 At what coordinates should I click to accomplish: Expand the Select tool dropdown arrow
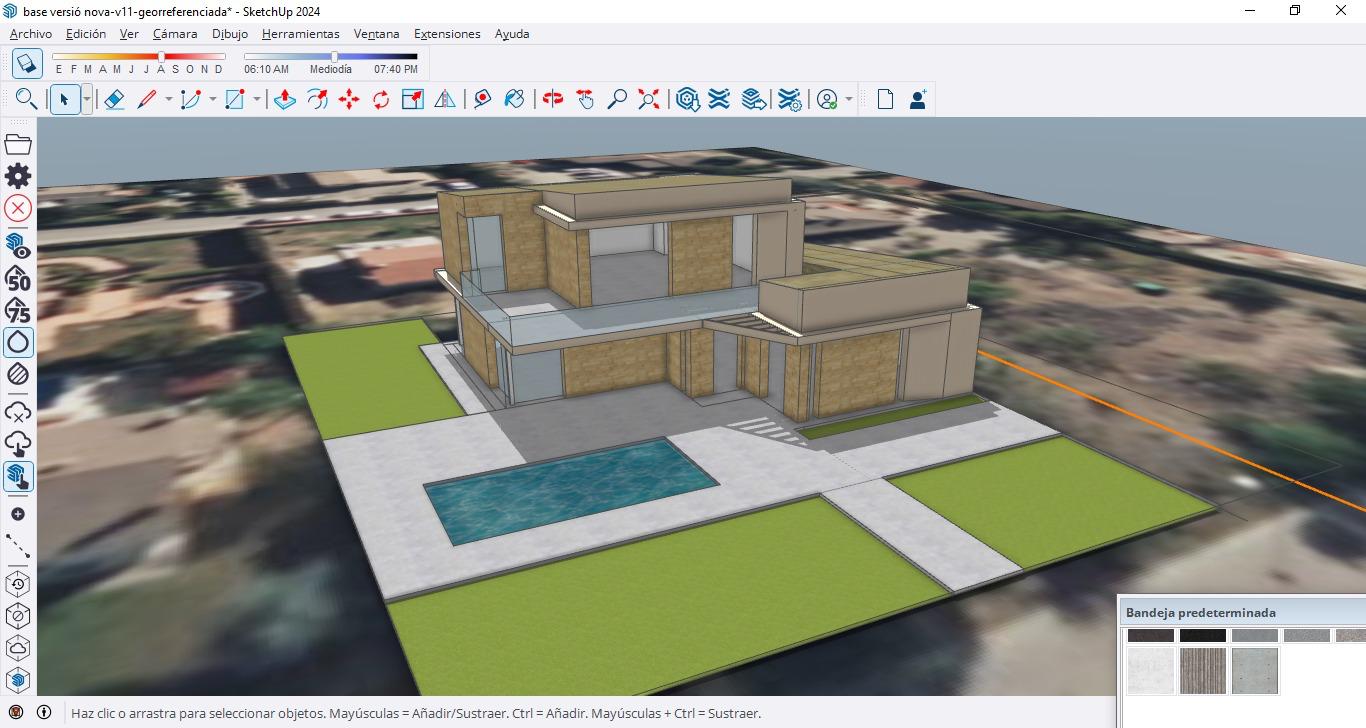click(x=87, y=99)
